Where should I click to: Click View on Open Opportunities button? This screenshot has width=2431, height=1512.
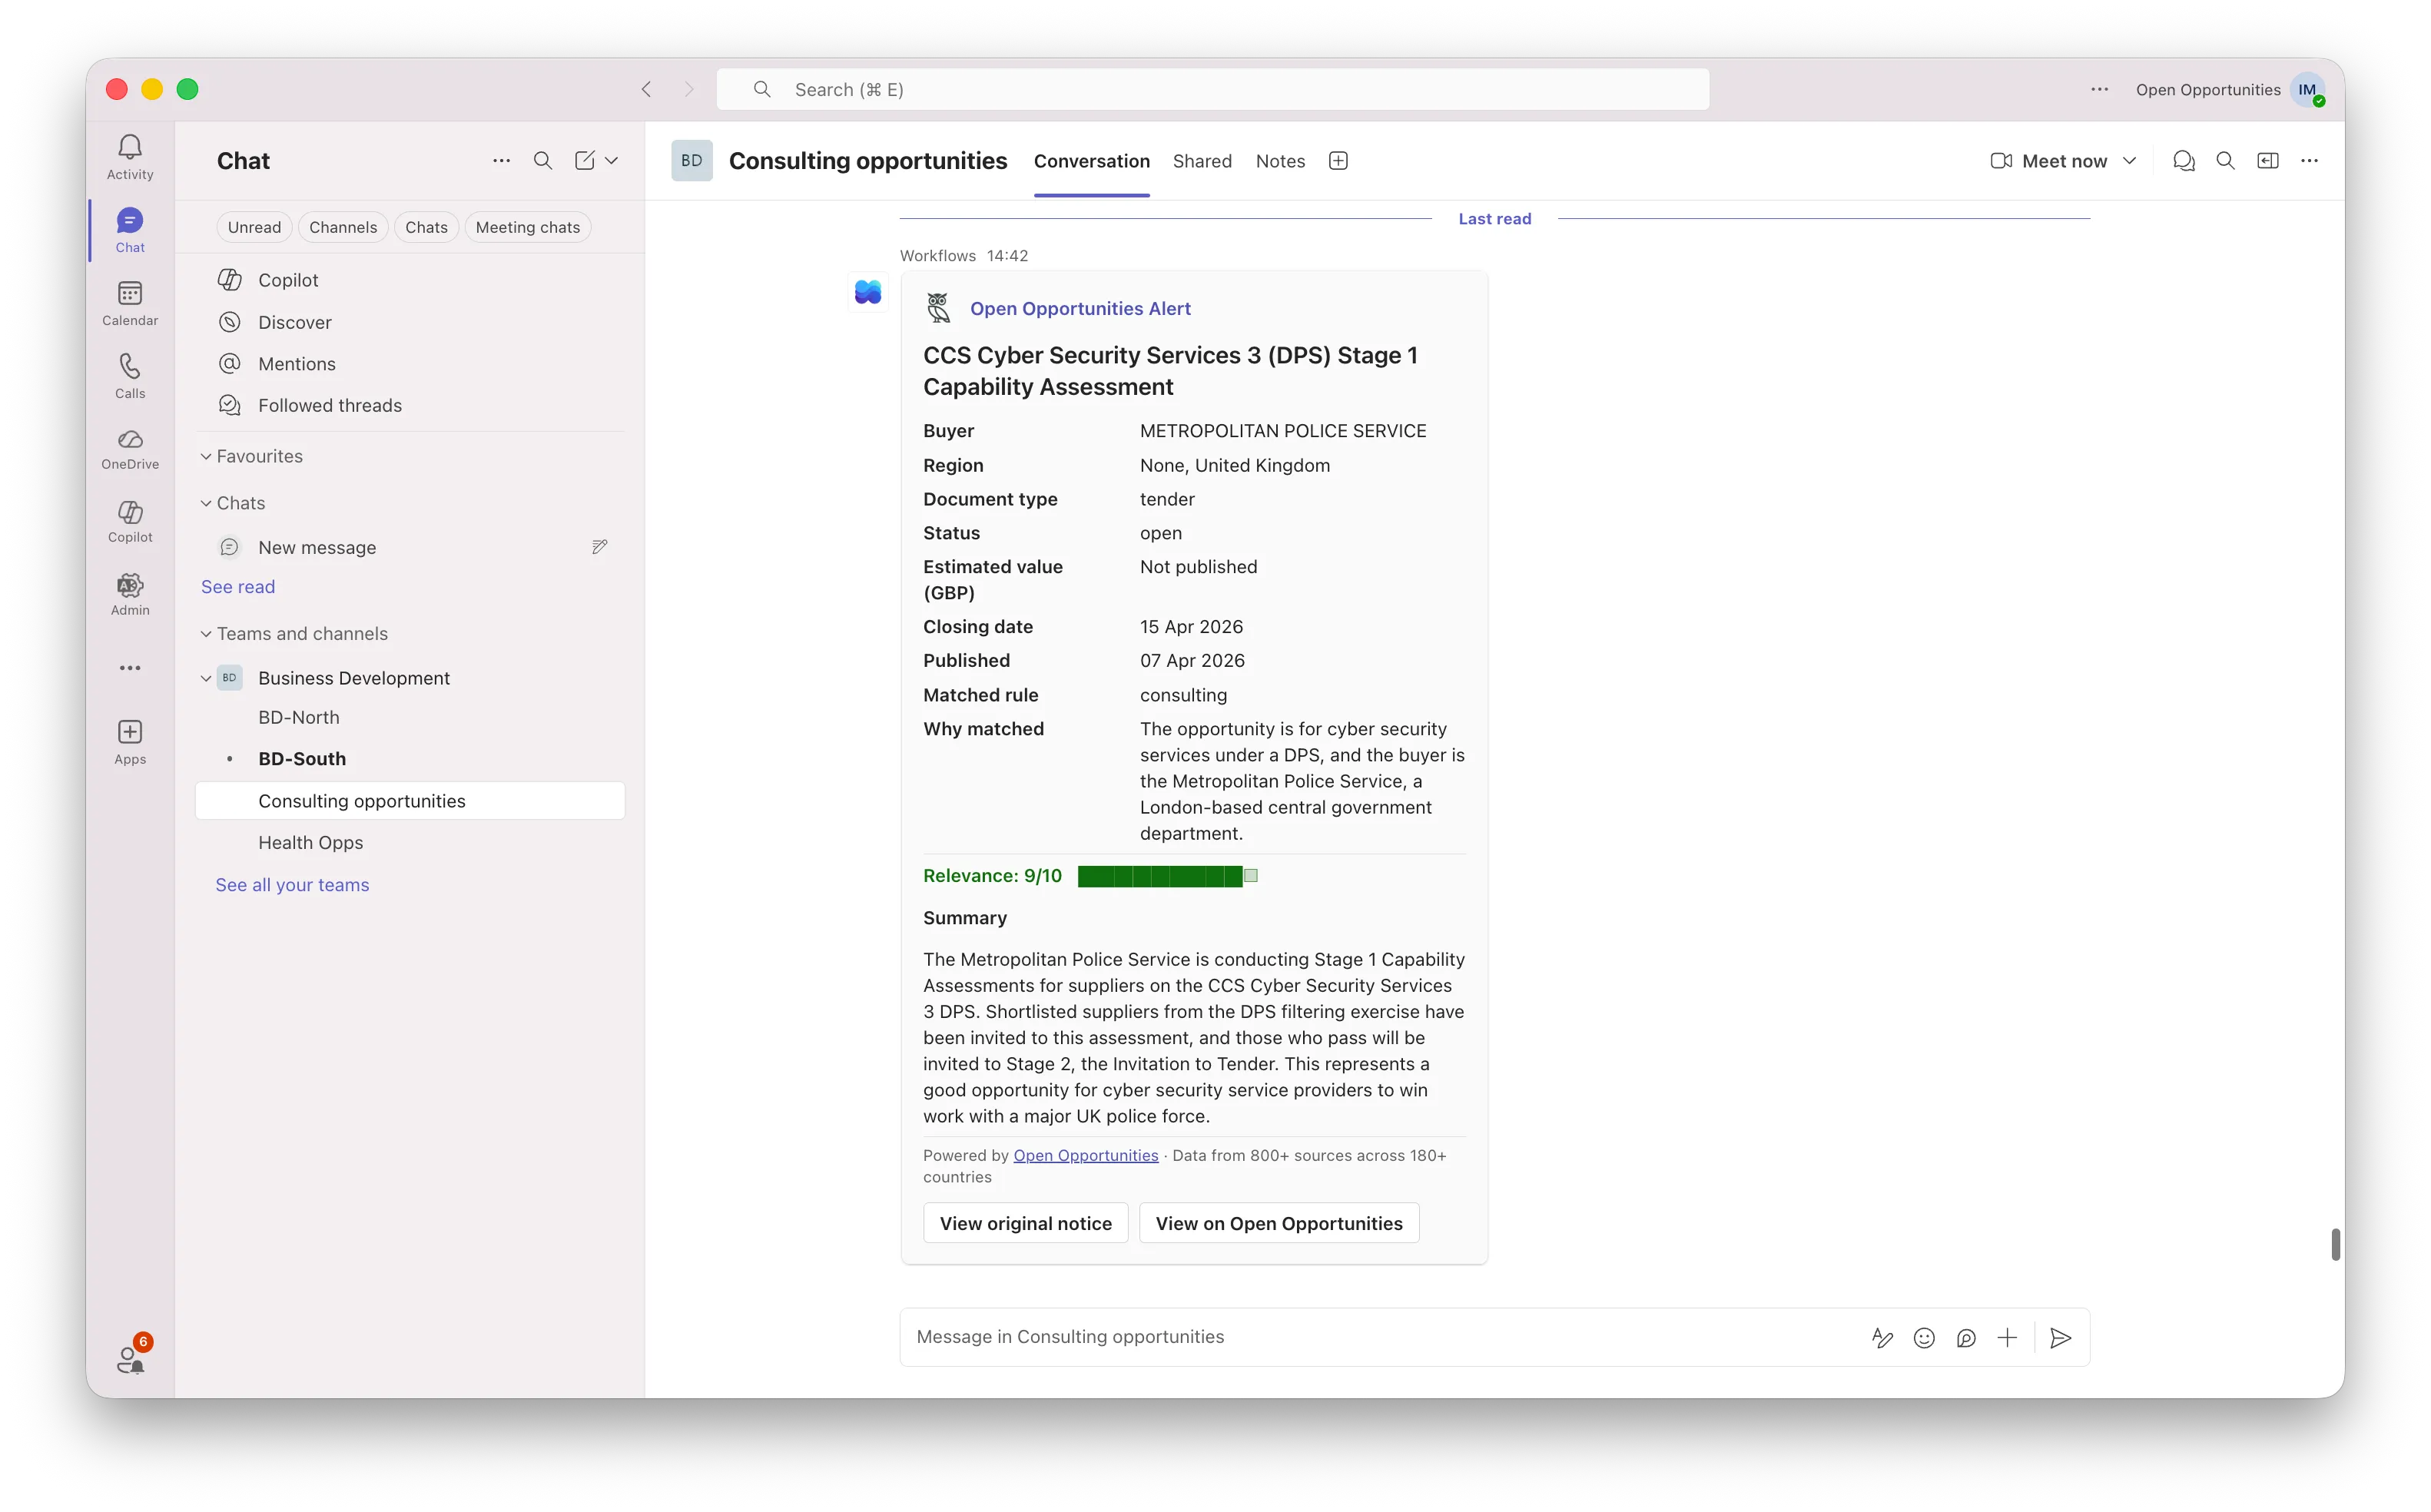1279,1223
